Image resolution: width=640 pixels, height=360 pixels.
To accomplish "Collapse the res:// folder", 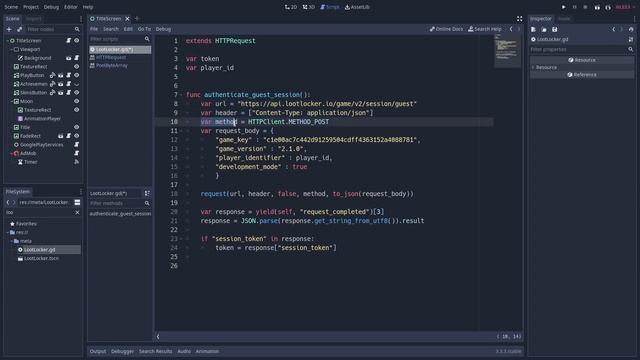I will pyautogui.click(x=8, y=232).
